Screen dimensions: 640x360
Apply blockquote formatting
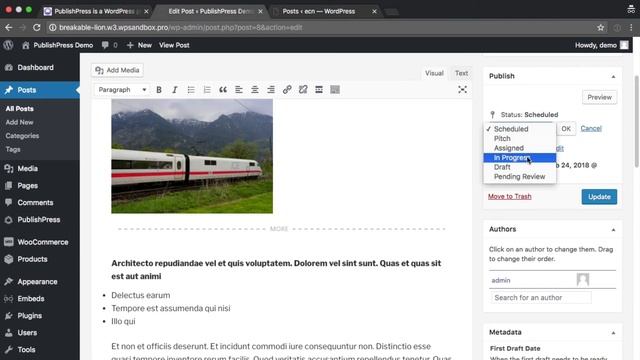[223, 90]
